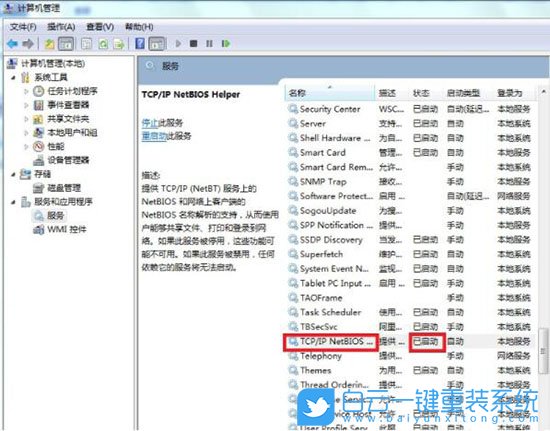
Task: Click the Refresh toolbar icon
Action: pyautogui.click(x=103, y=44)
